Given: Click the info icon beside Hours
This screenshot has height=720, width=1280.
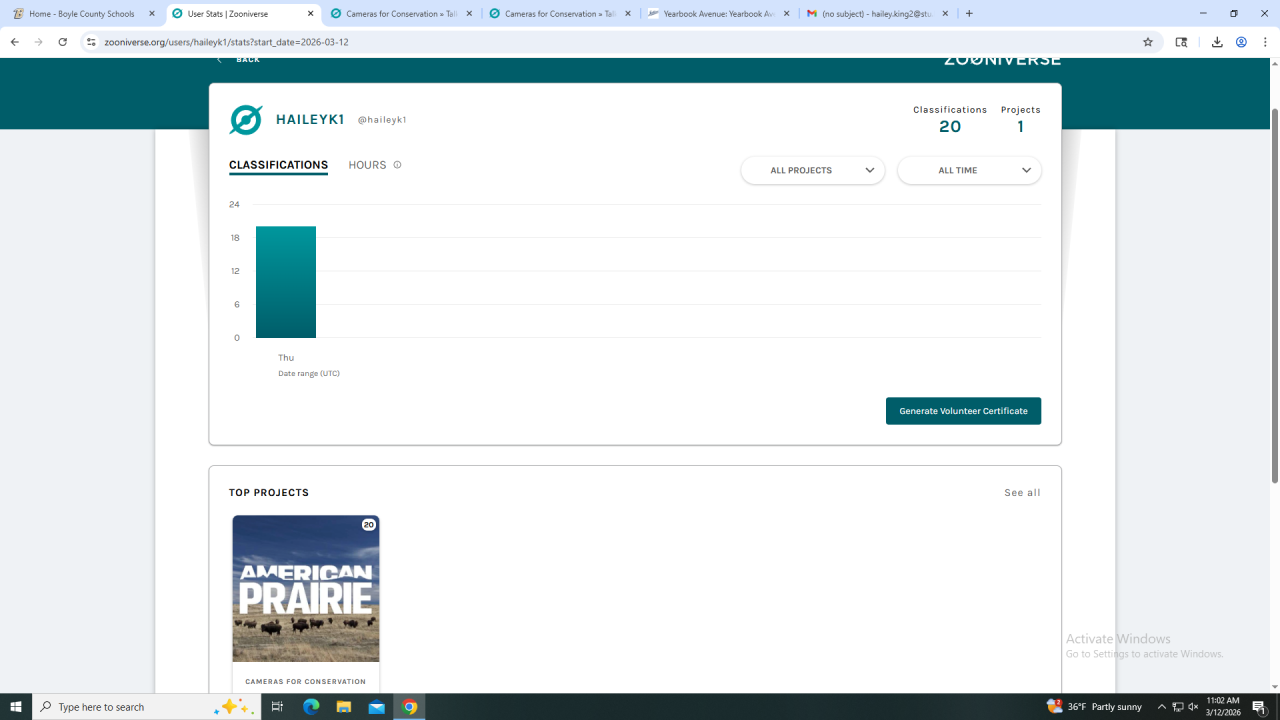Looking at the screenshot, I should point(397,165).
